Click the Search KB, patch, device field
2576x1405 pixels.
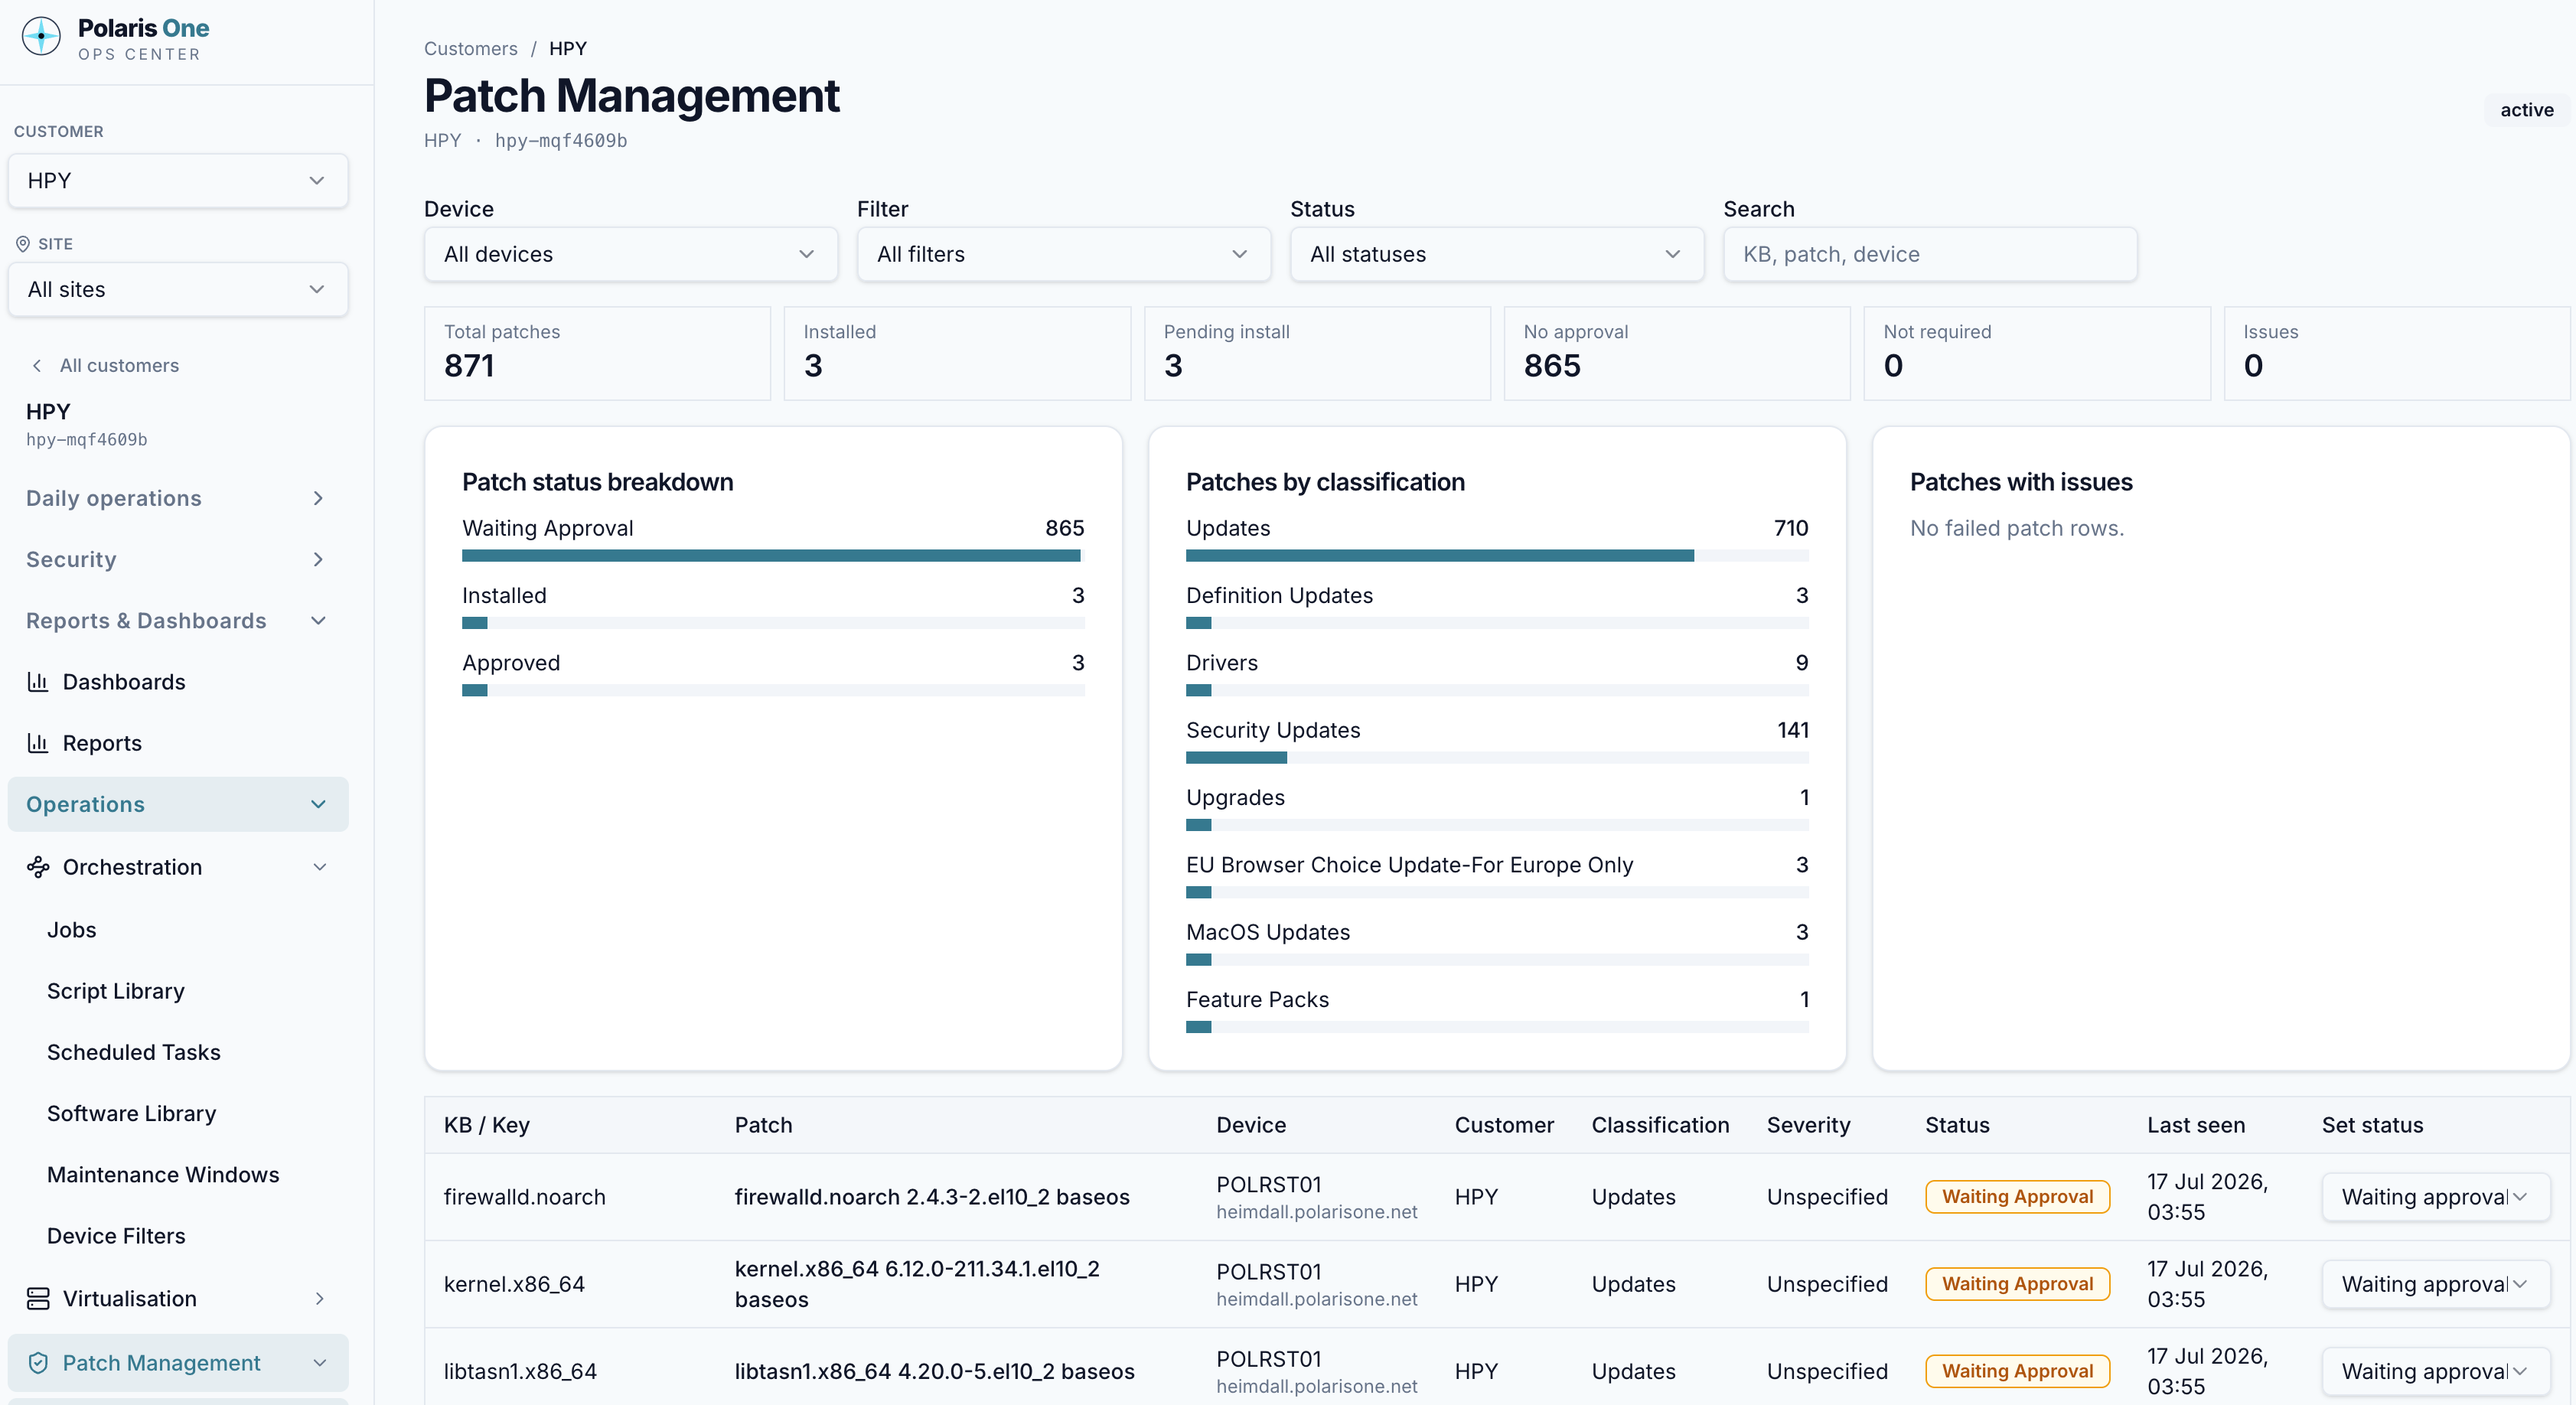pos(1930,254)
